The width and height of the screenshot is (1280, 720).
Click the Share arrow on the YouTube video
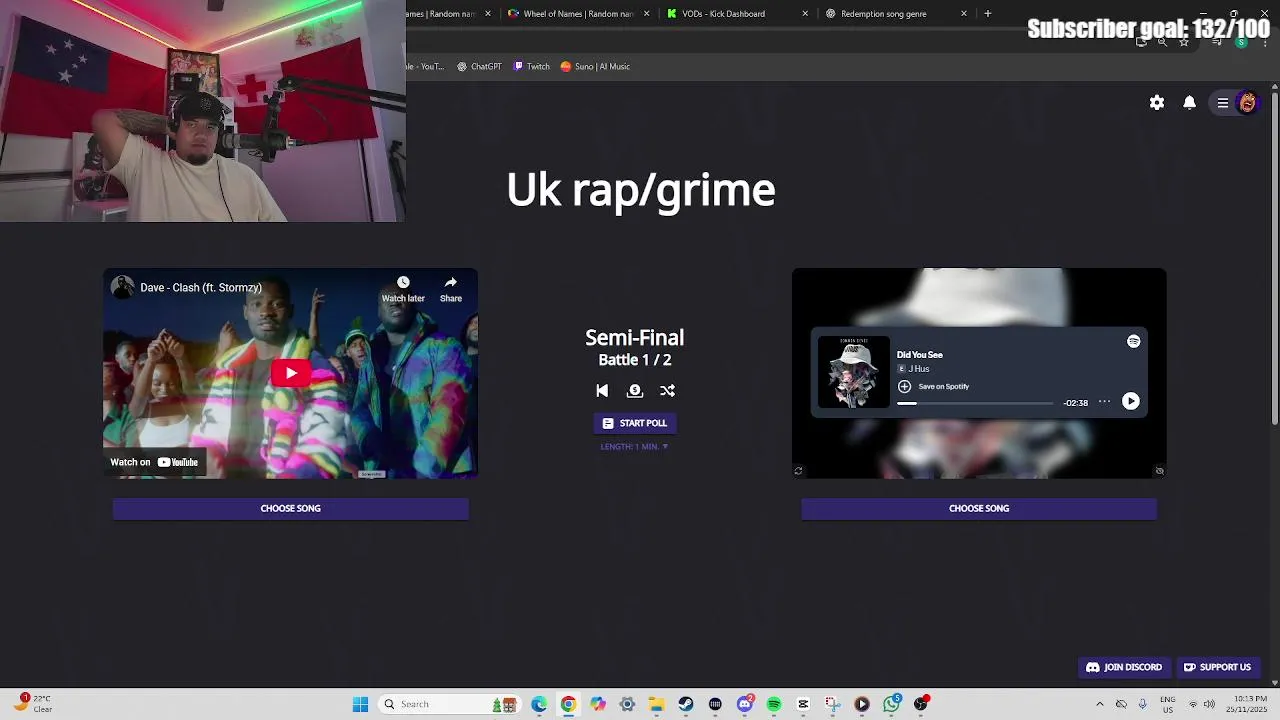[x=451, y=283]
